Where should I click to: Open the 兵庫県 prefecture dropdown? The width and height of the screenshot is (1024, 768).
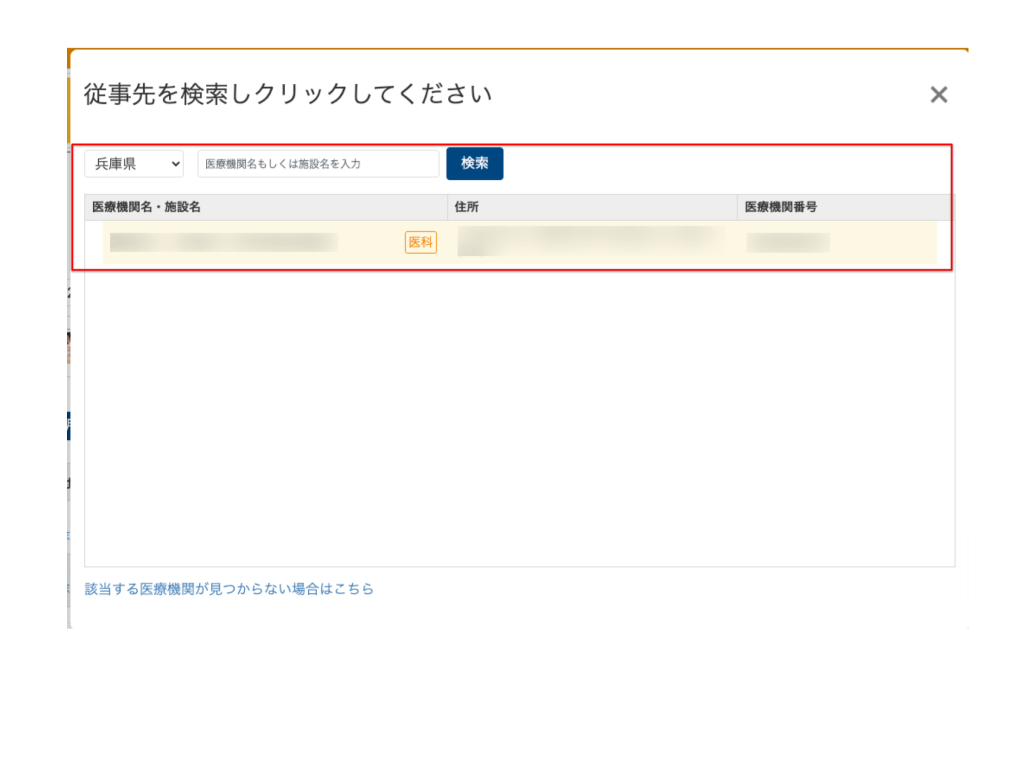click(133, 163)
